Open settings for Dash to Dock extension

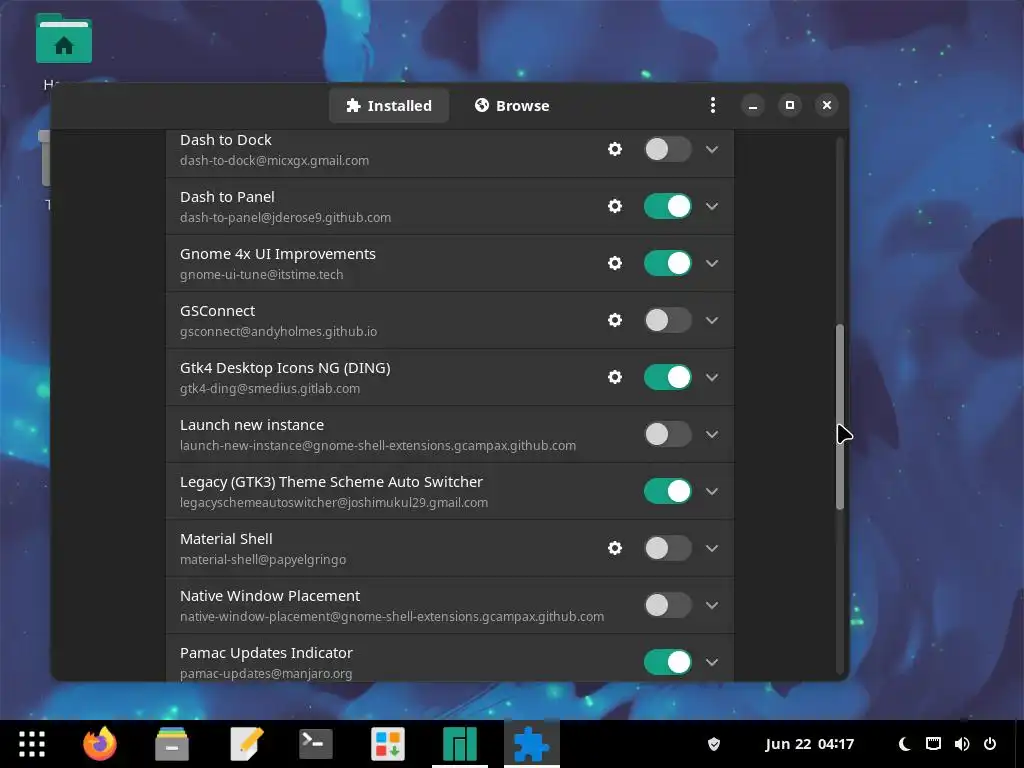click(615, 149)
